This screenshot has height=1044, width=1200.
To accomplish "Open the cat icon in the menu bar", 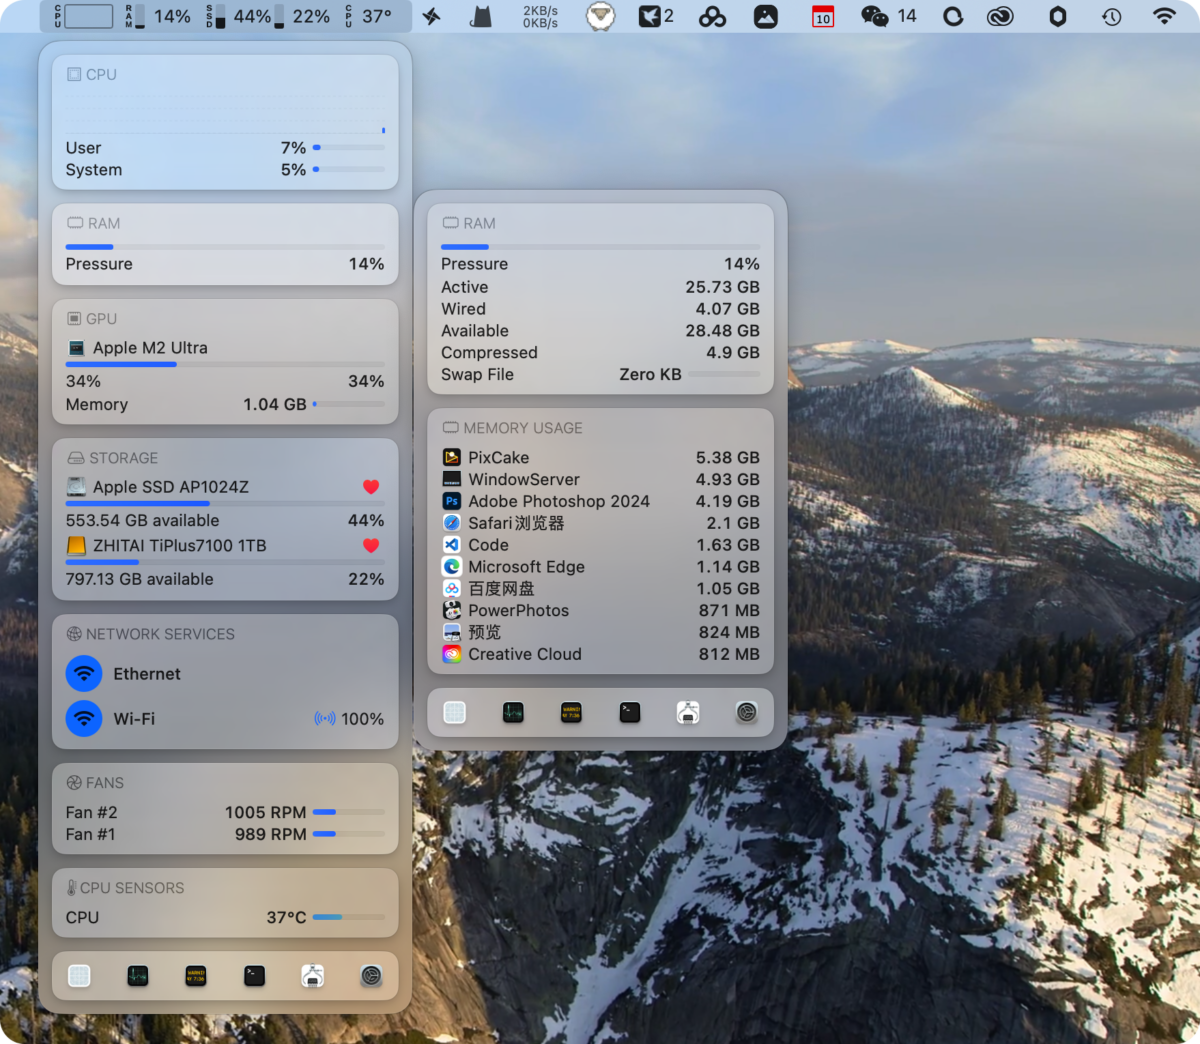I will point(481,16).
